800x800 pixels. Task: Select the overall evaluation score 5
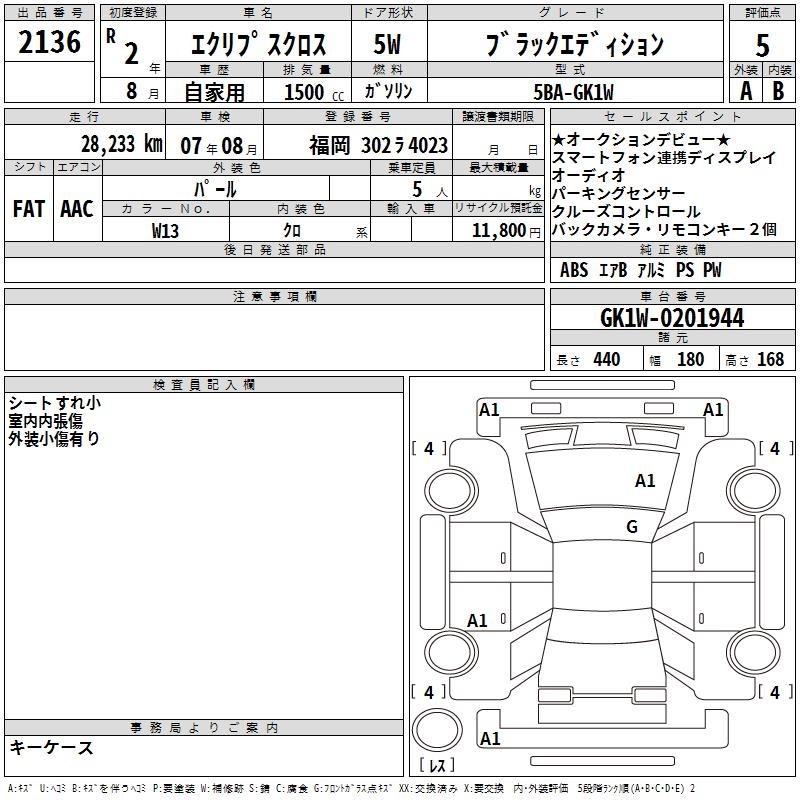762,45
